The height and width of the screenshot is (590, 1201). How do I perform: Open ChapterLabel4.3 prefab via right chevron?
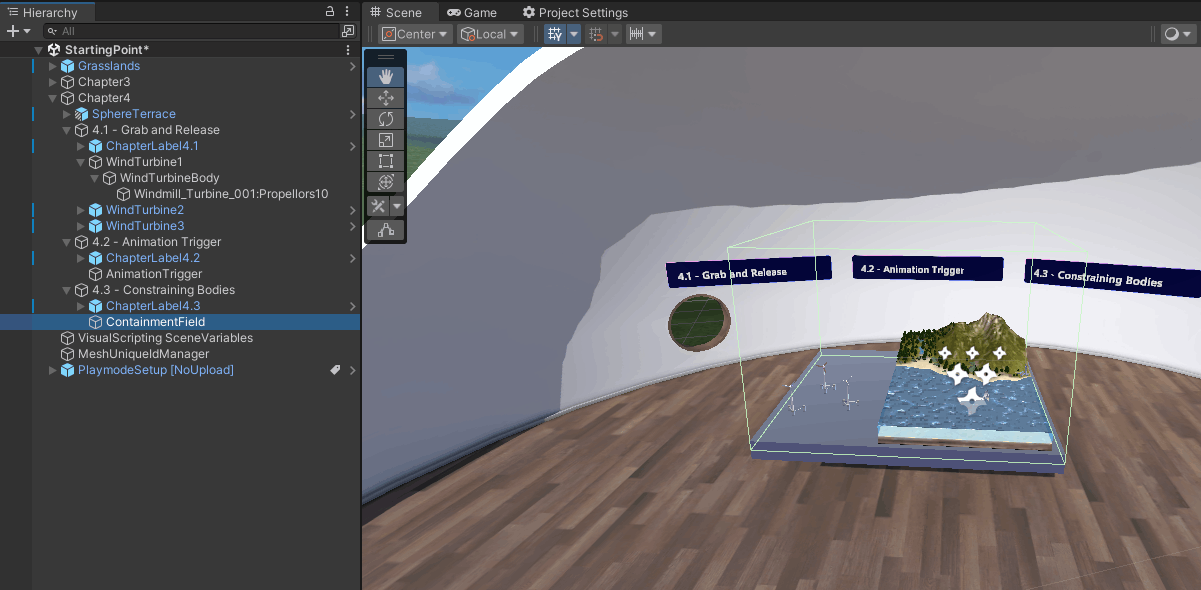coord(352,306)
